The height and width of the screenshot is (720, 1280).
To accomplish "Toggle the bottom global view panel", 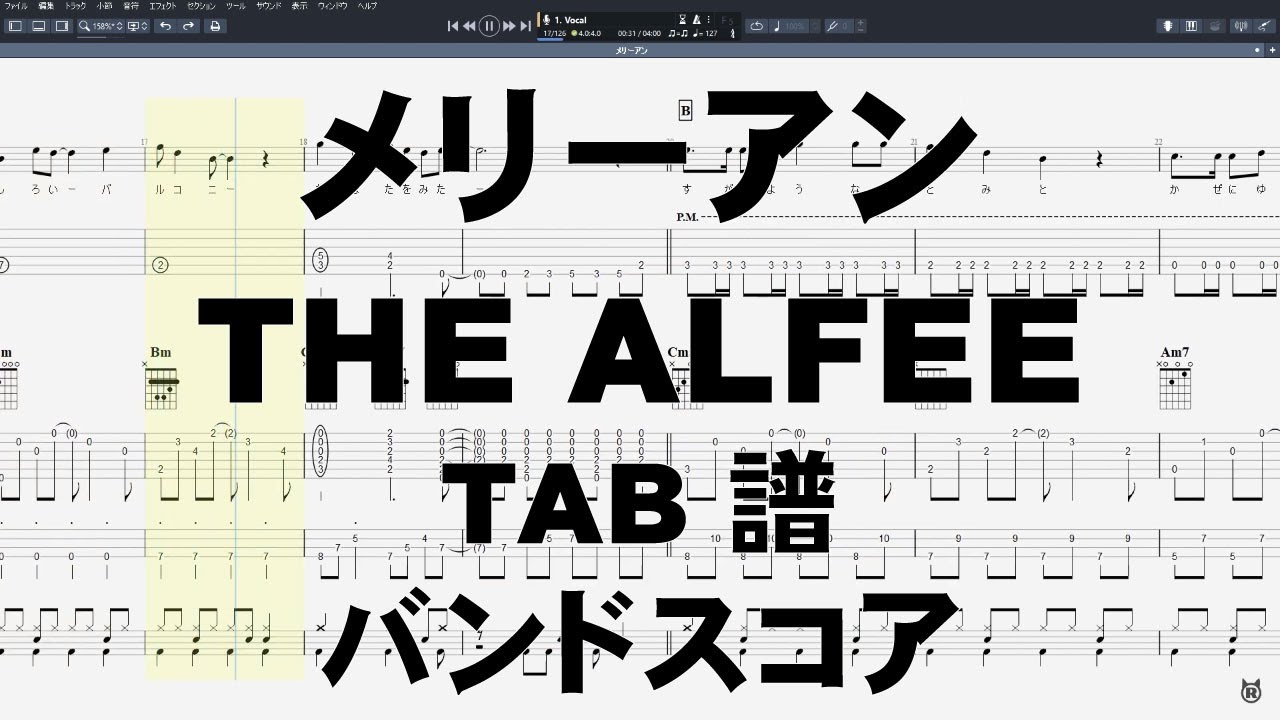I will 38,26.
